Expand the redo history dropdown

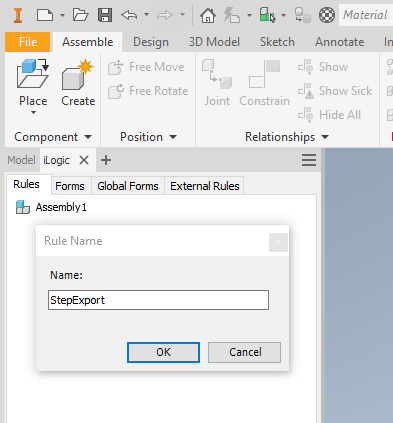tap(182, 15)
